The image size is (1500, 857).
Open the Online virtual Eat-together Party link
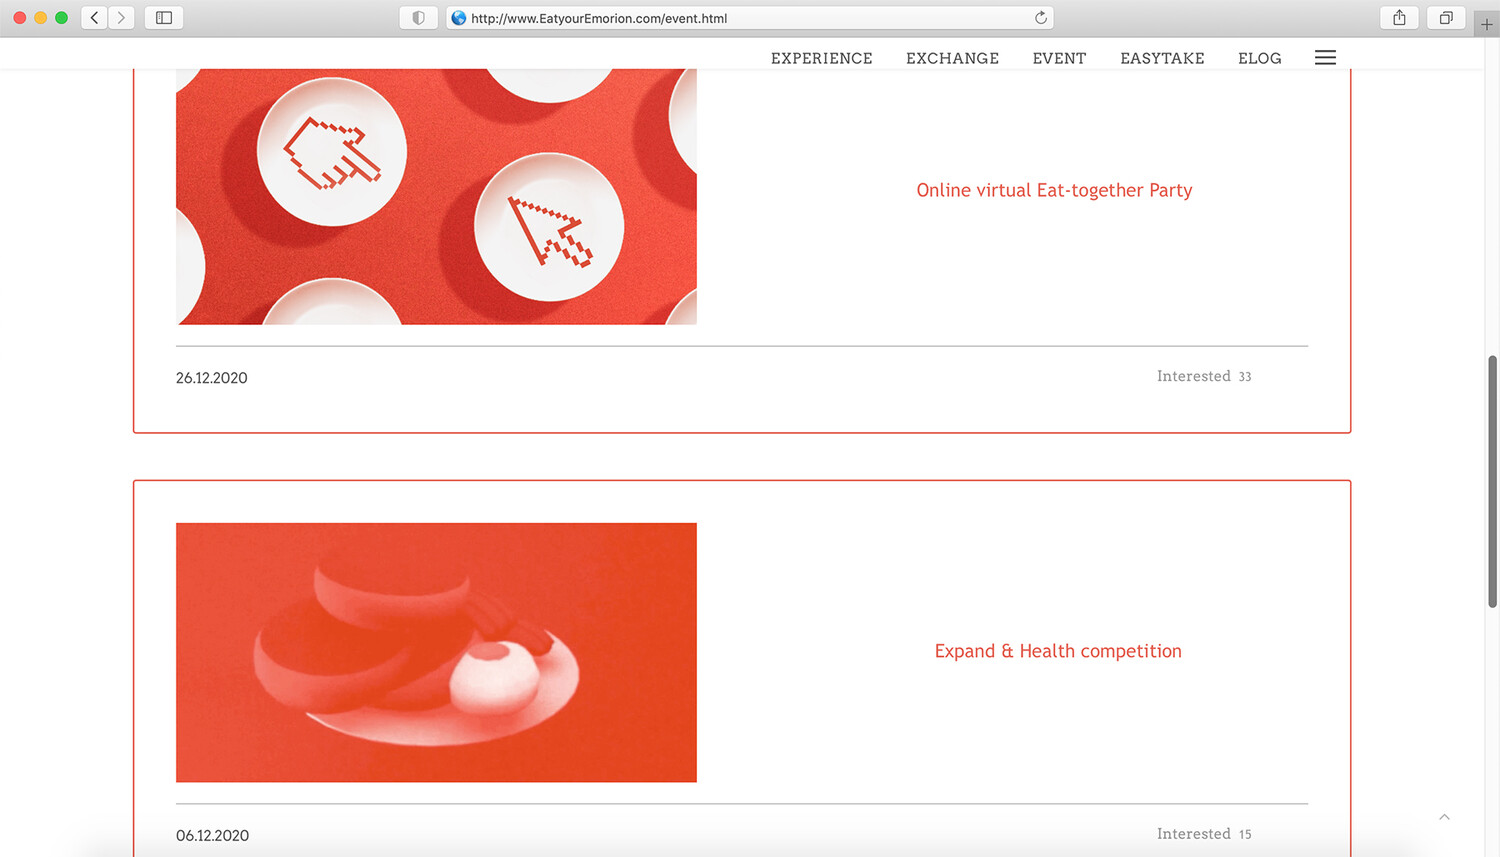pos(1054,190)
